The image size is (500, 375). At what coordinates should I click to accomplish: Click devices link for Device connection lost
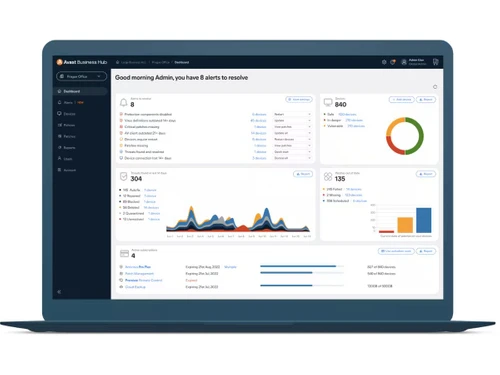point(259,158)
